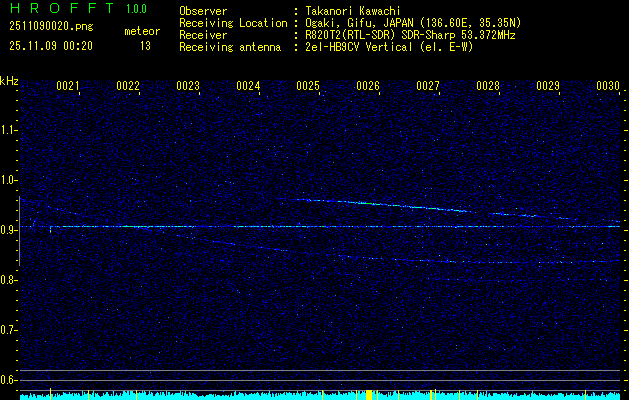Viewport: 629px width, 400px height.
Task: Click the meteor count value 13
Action: click(x=145, y=45)
